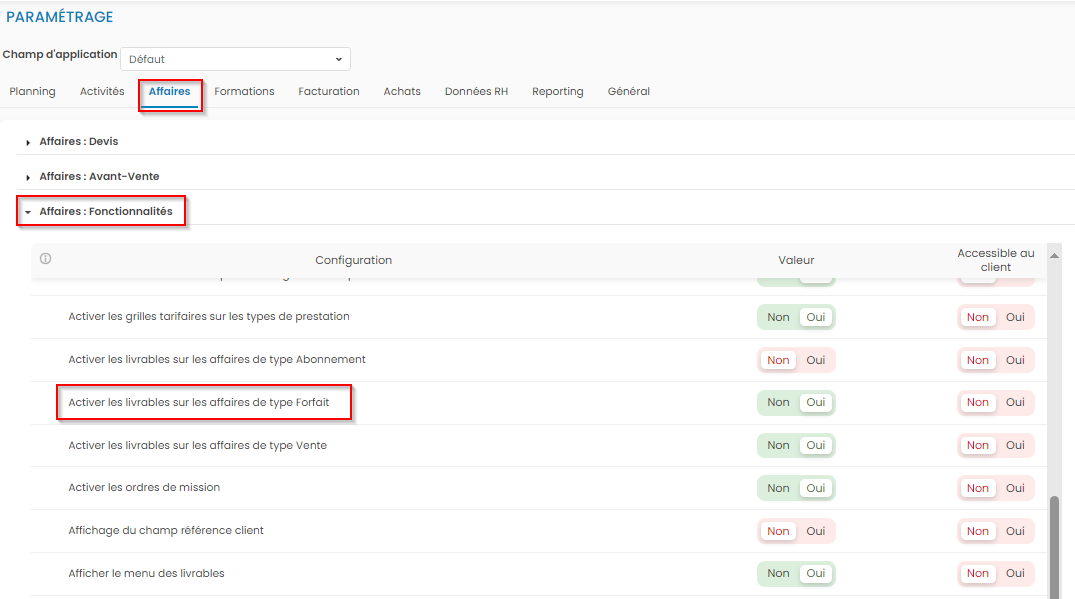
Task: Click the scrollbar up arrow in the configuration table
Action: (1054, 256)
